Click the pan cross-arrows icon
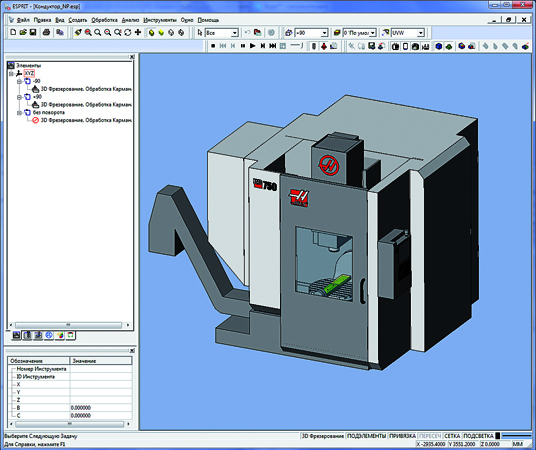 (x=138, y=32)
